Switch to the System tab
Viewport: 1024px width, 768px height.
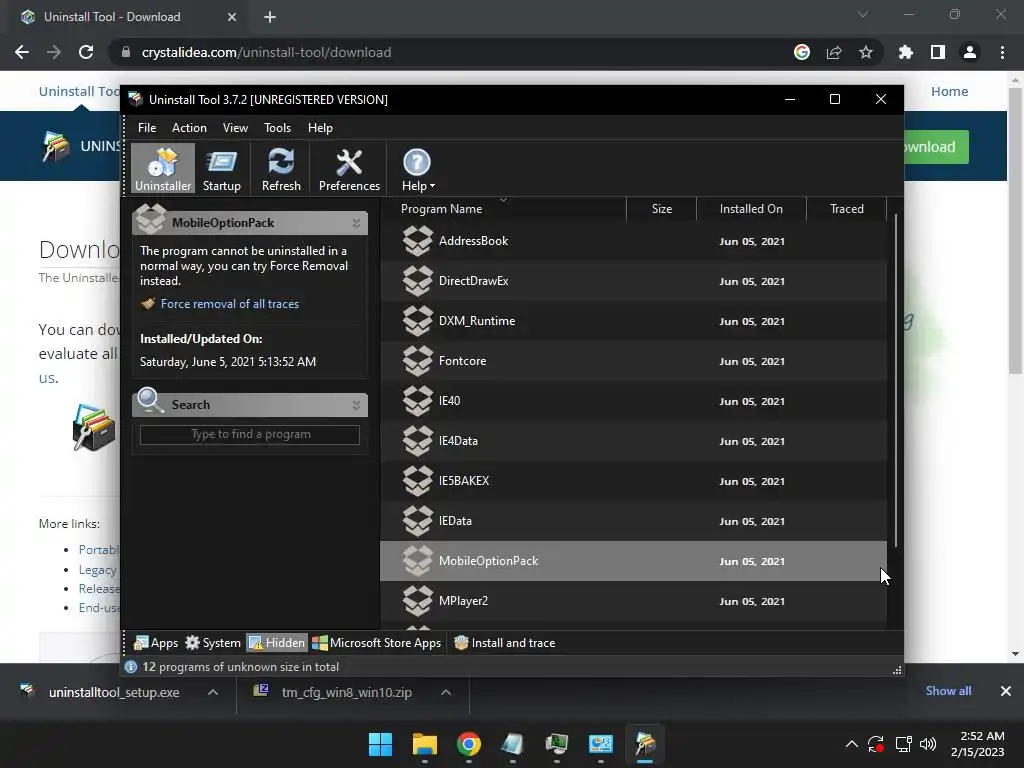click(213, 643)
